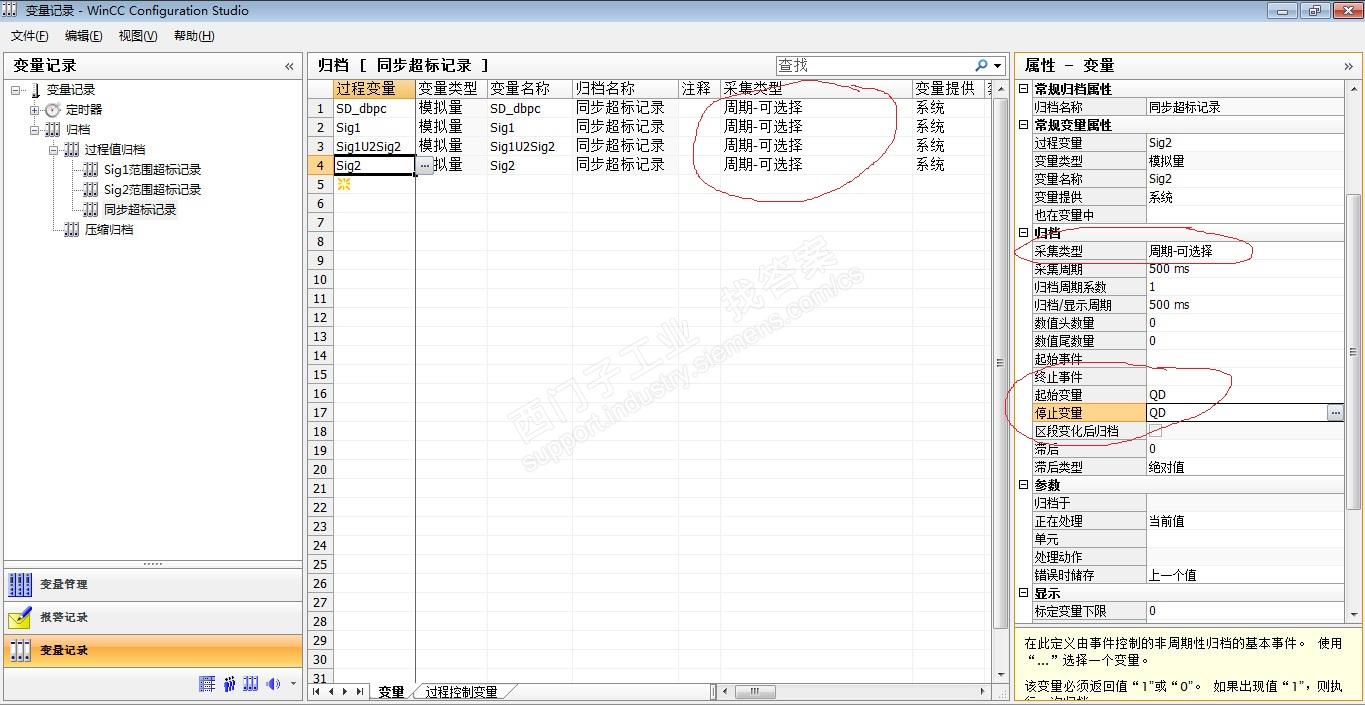
Task: Click the small people icon in navigation footer
Action: click(230, 684)
